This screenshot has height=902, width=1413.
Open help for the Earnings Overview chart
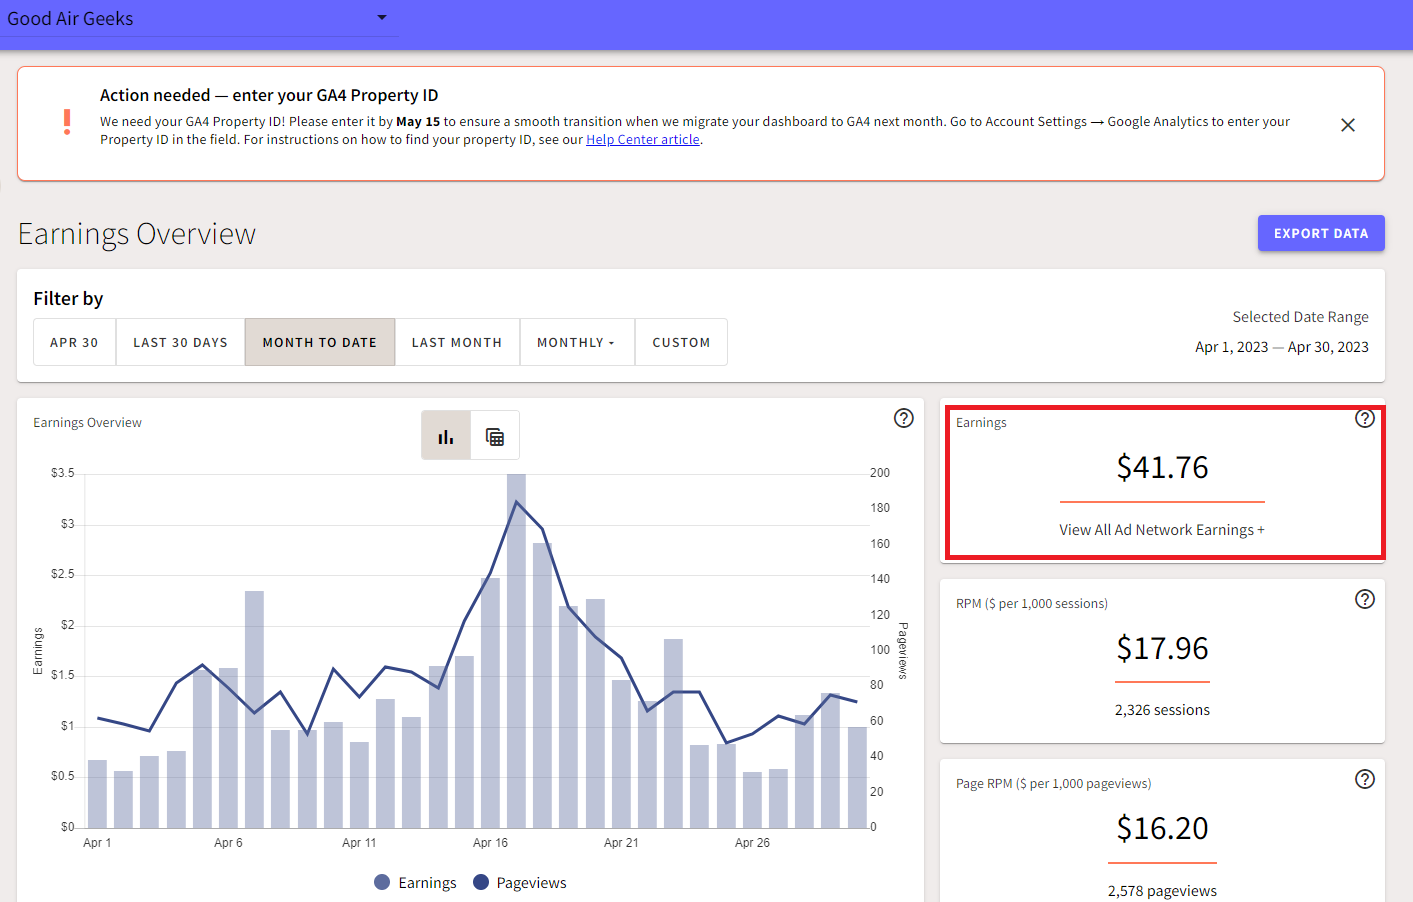click(x=904, y=418)
